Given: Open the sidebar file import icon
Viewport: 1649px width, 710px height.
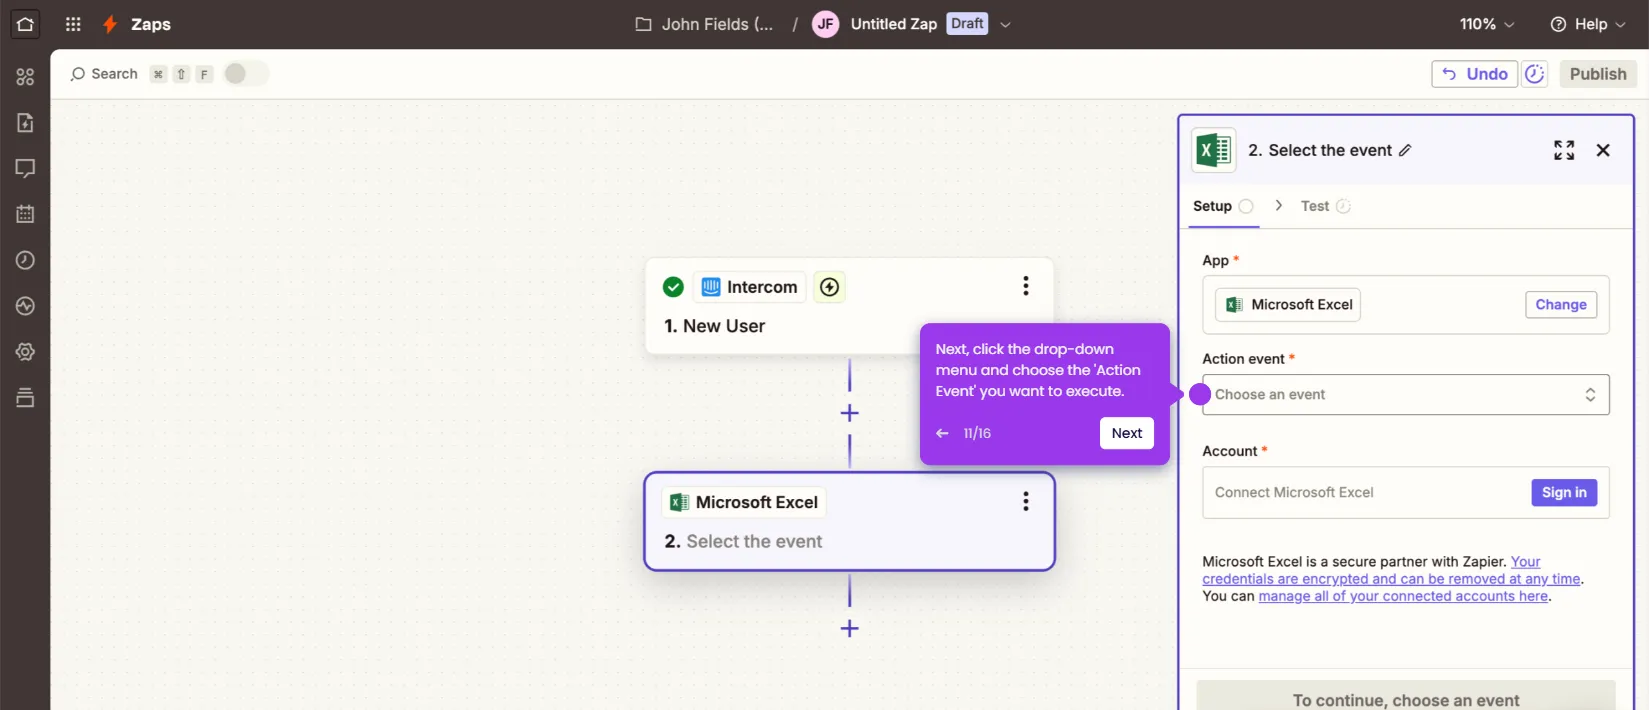Looking at the screenshot, I should 25,123.
